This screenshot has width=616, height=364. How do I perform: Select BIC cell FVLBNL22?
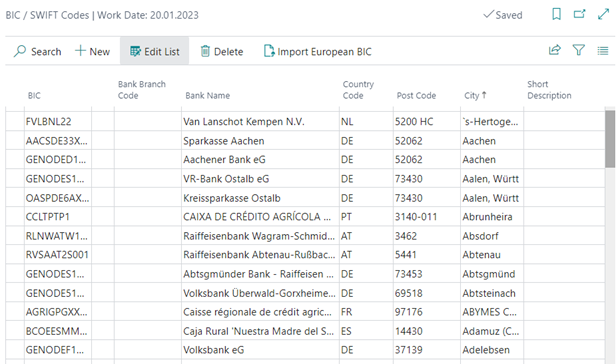[58, 121]
